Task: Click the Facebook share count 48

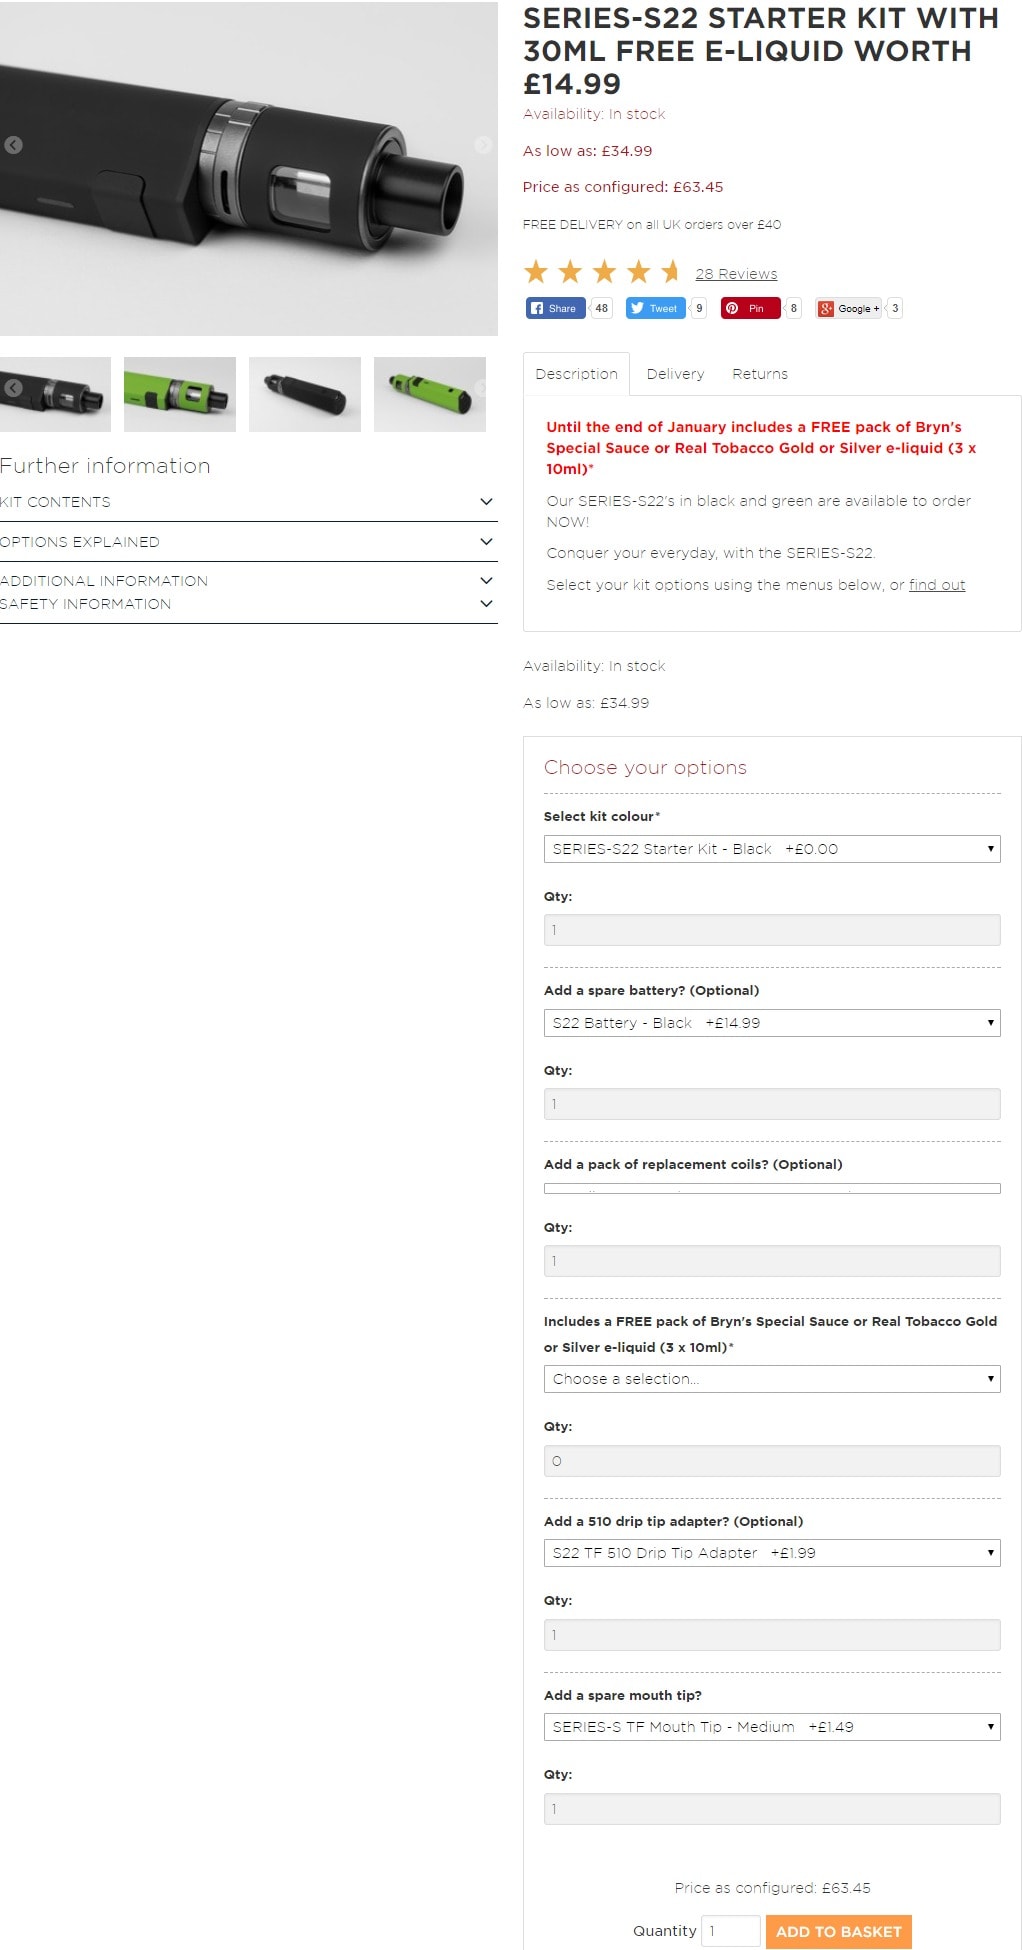Action: pos(601,308)
